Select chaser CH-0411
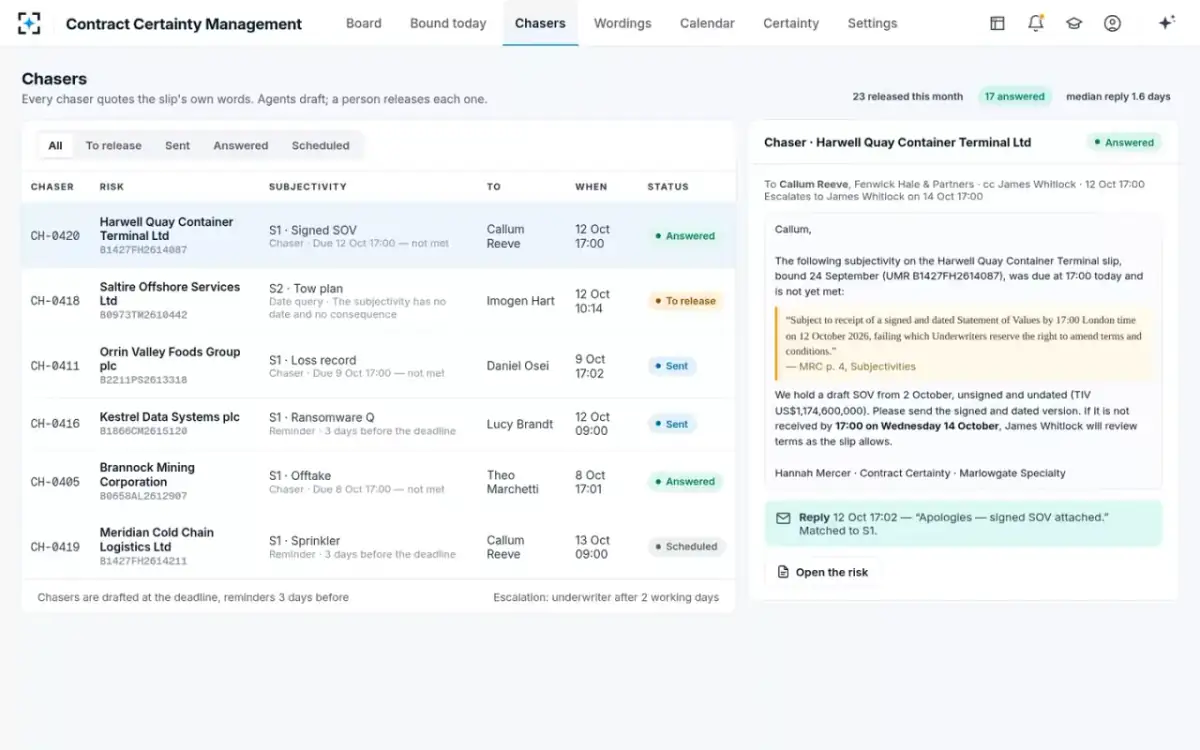1200x750 pixels. pos(55,366)
